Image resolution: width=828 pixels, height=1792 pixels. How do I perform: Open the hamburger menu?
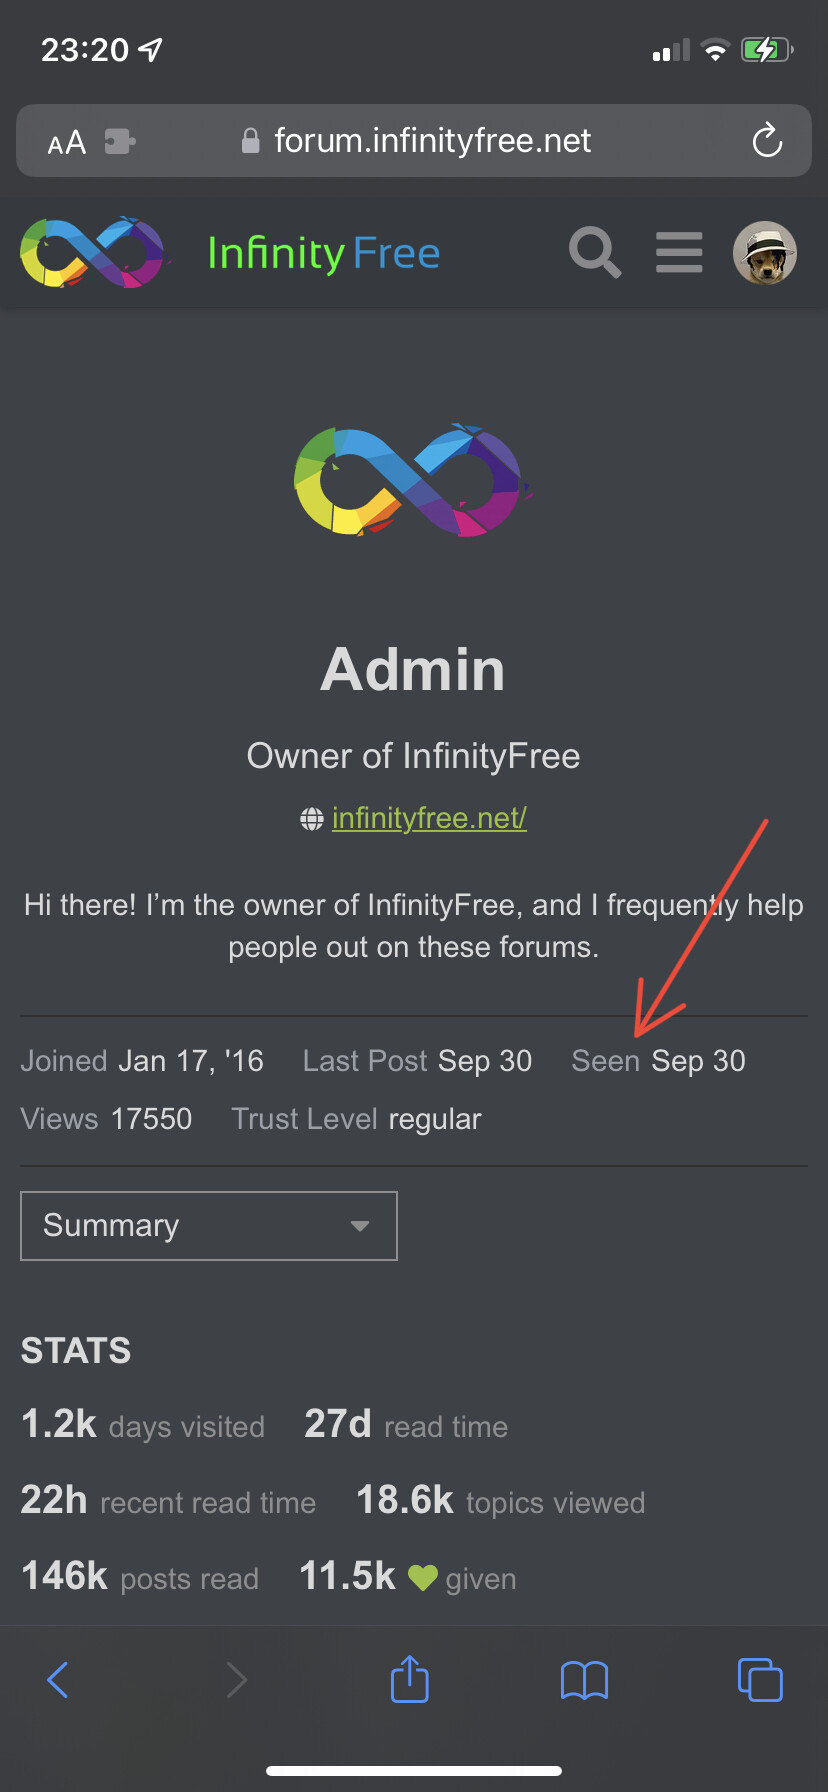pyautogui.click(x=679, y=252)
